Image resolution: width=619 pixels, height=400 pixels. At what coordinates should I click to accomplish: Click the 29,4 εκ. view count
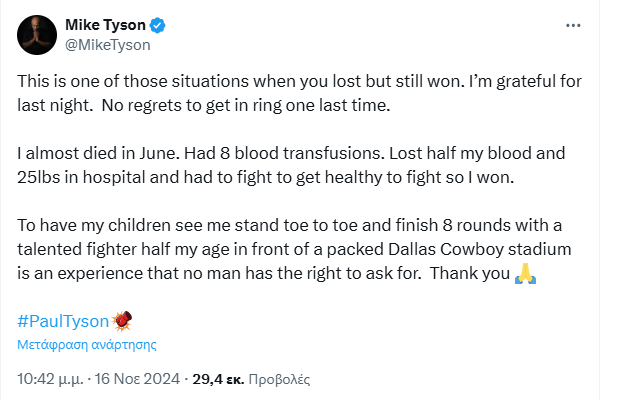[x=218, y=379]
